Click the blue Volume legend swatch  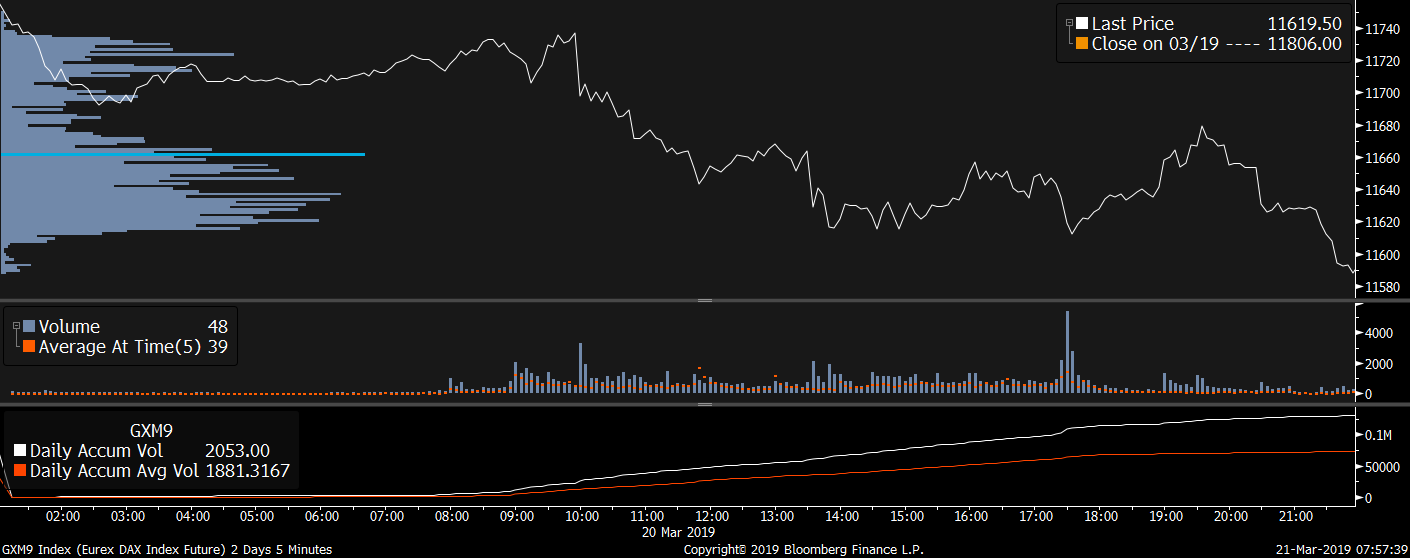[29, 327]
